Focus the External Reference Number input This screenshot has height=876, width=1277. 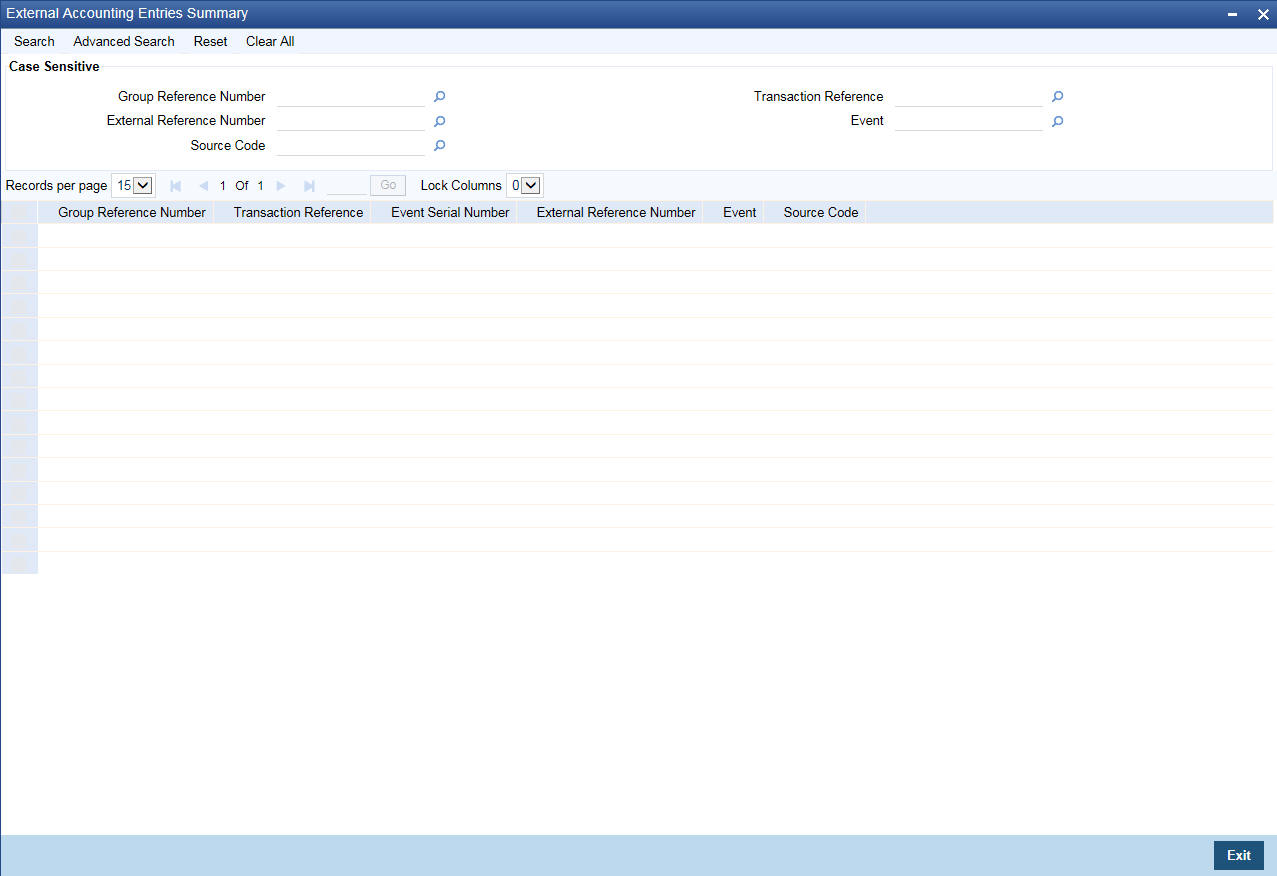click(351, 121)
